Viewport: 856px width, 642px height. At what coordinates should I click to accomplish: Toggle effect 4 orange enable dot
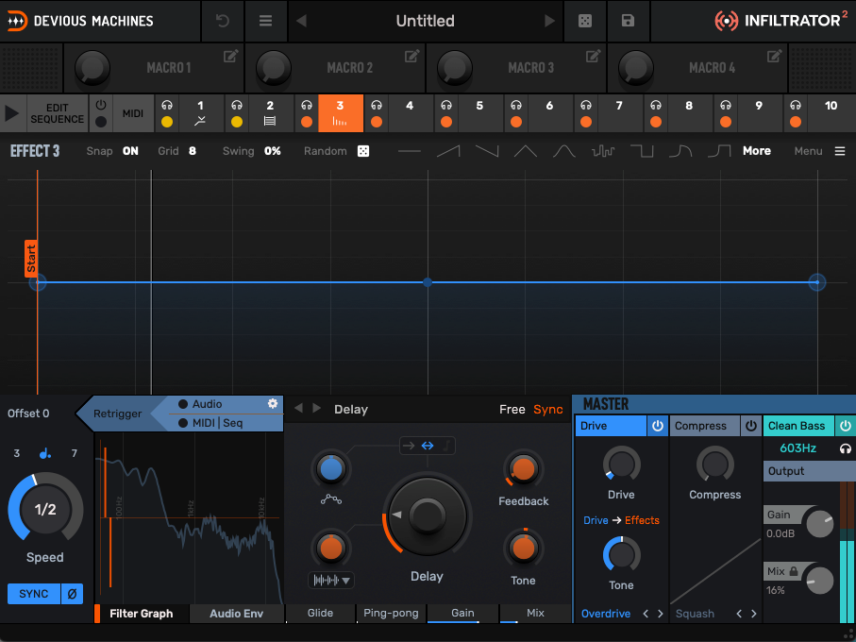(376, 122)
